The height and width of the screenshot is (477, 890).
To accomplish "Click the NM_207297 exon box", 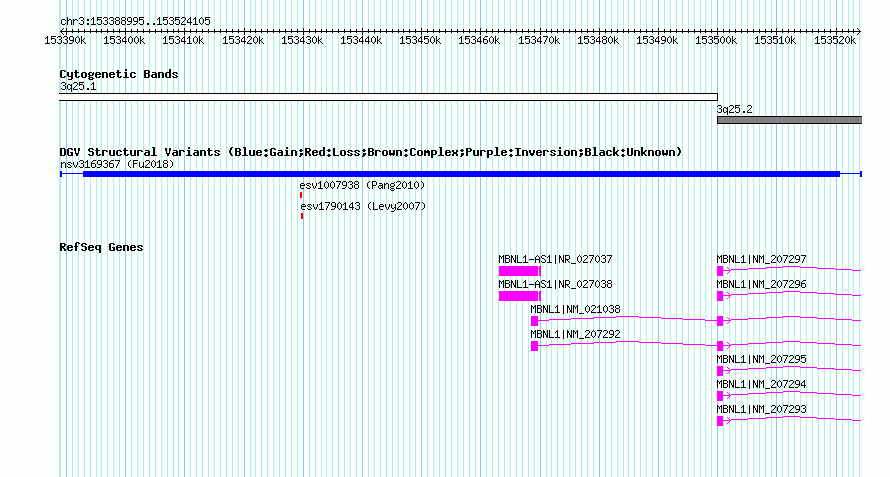I will (x=720, y=271).
